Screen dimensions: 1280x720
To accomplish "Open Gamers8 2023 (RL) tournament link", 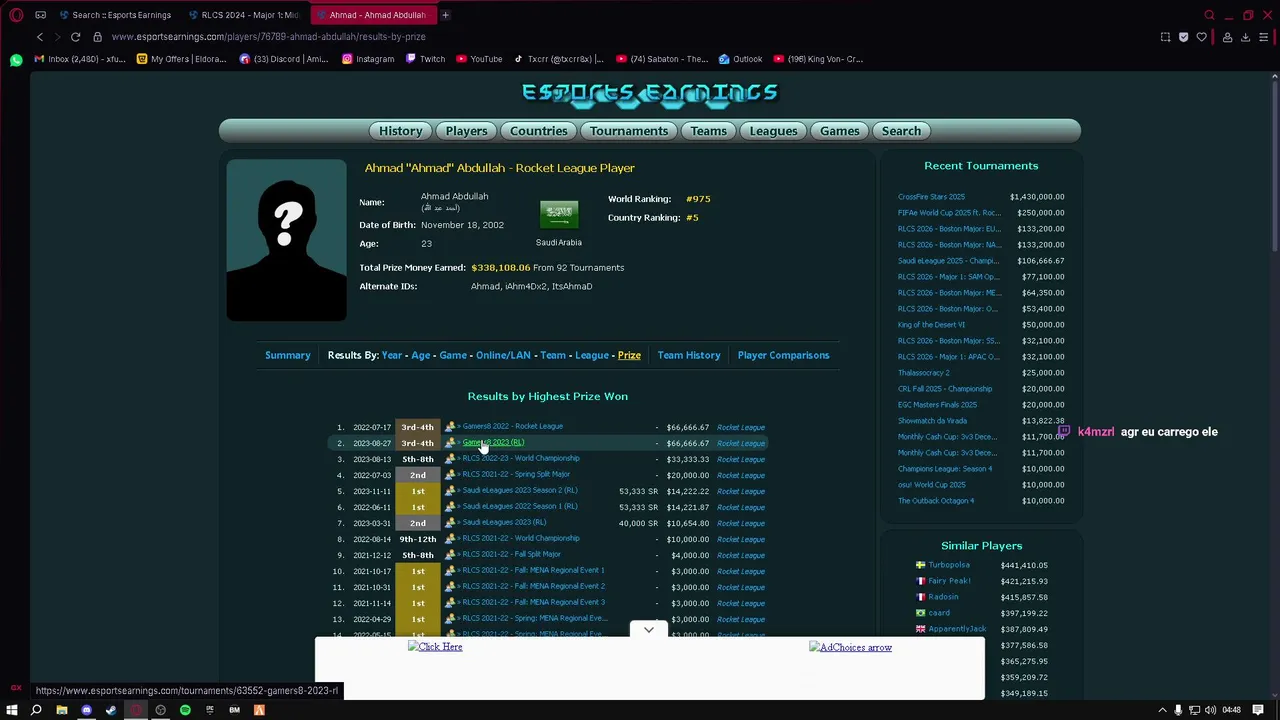I will [x=493, y=442].
